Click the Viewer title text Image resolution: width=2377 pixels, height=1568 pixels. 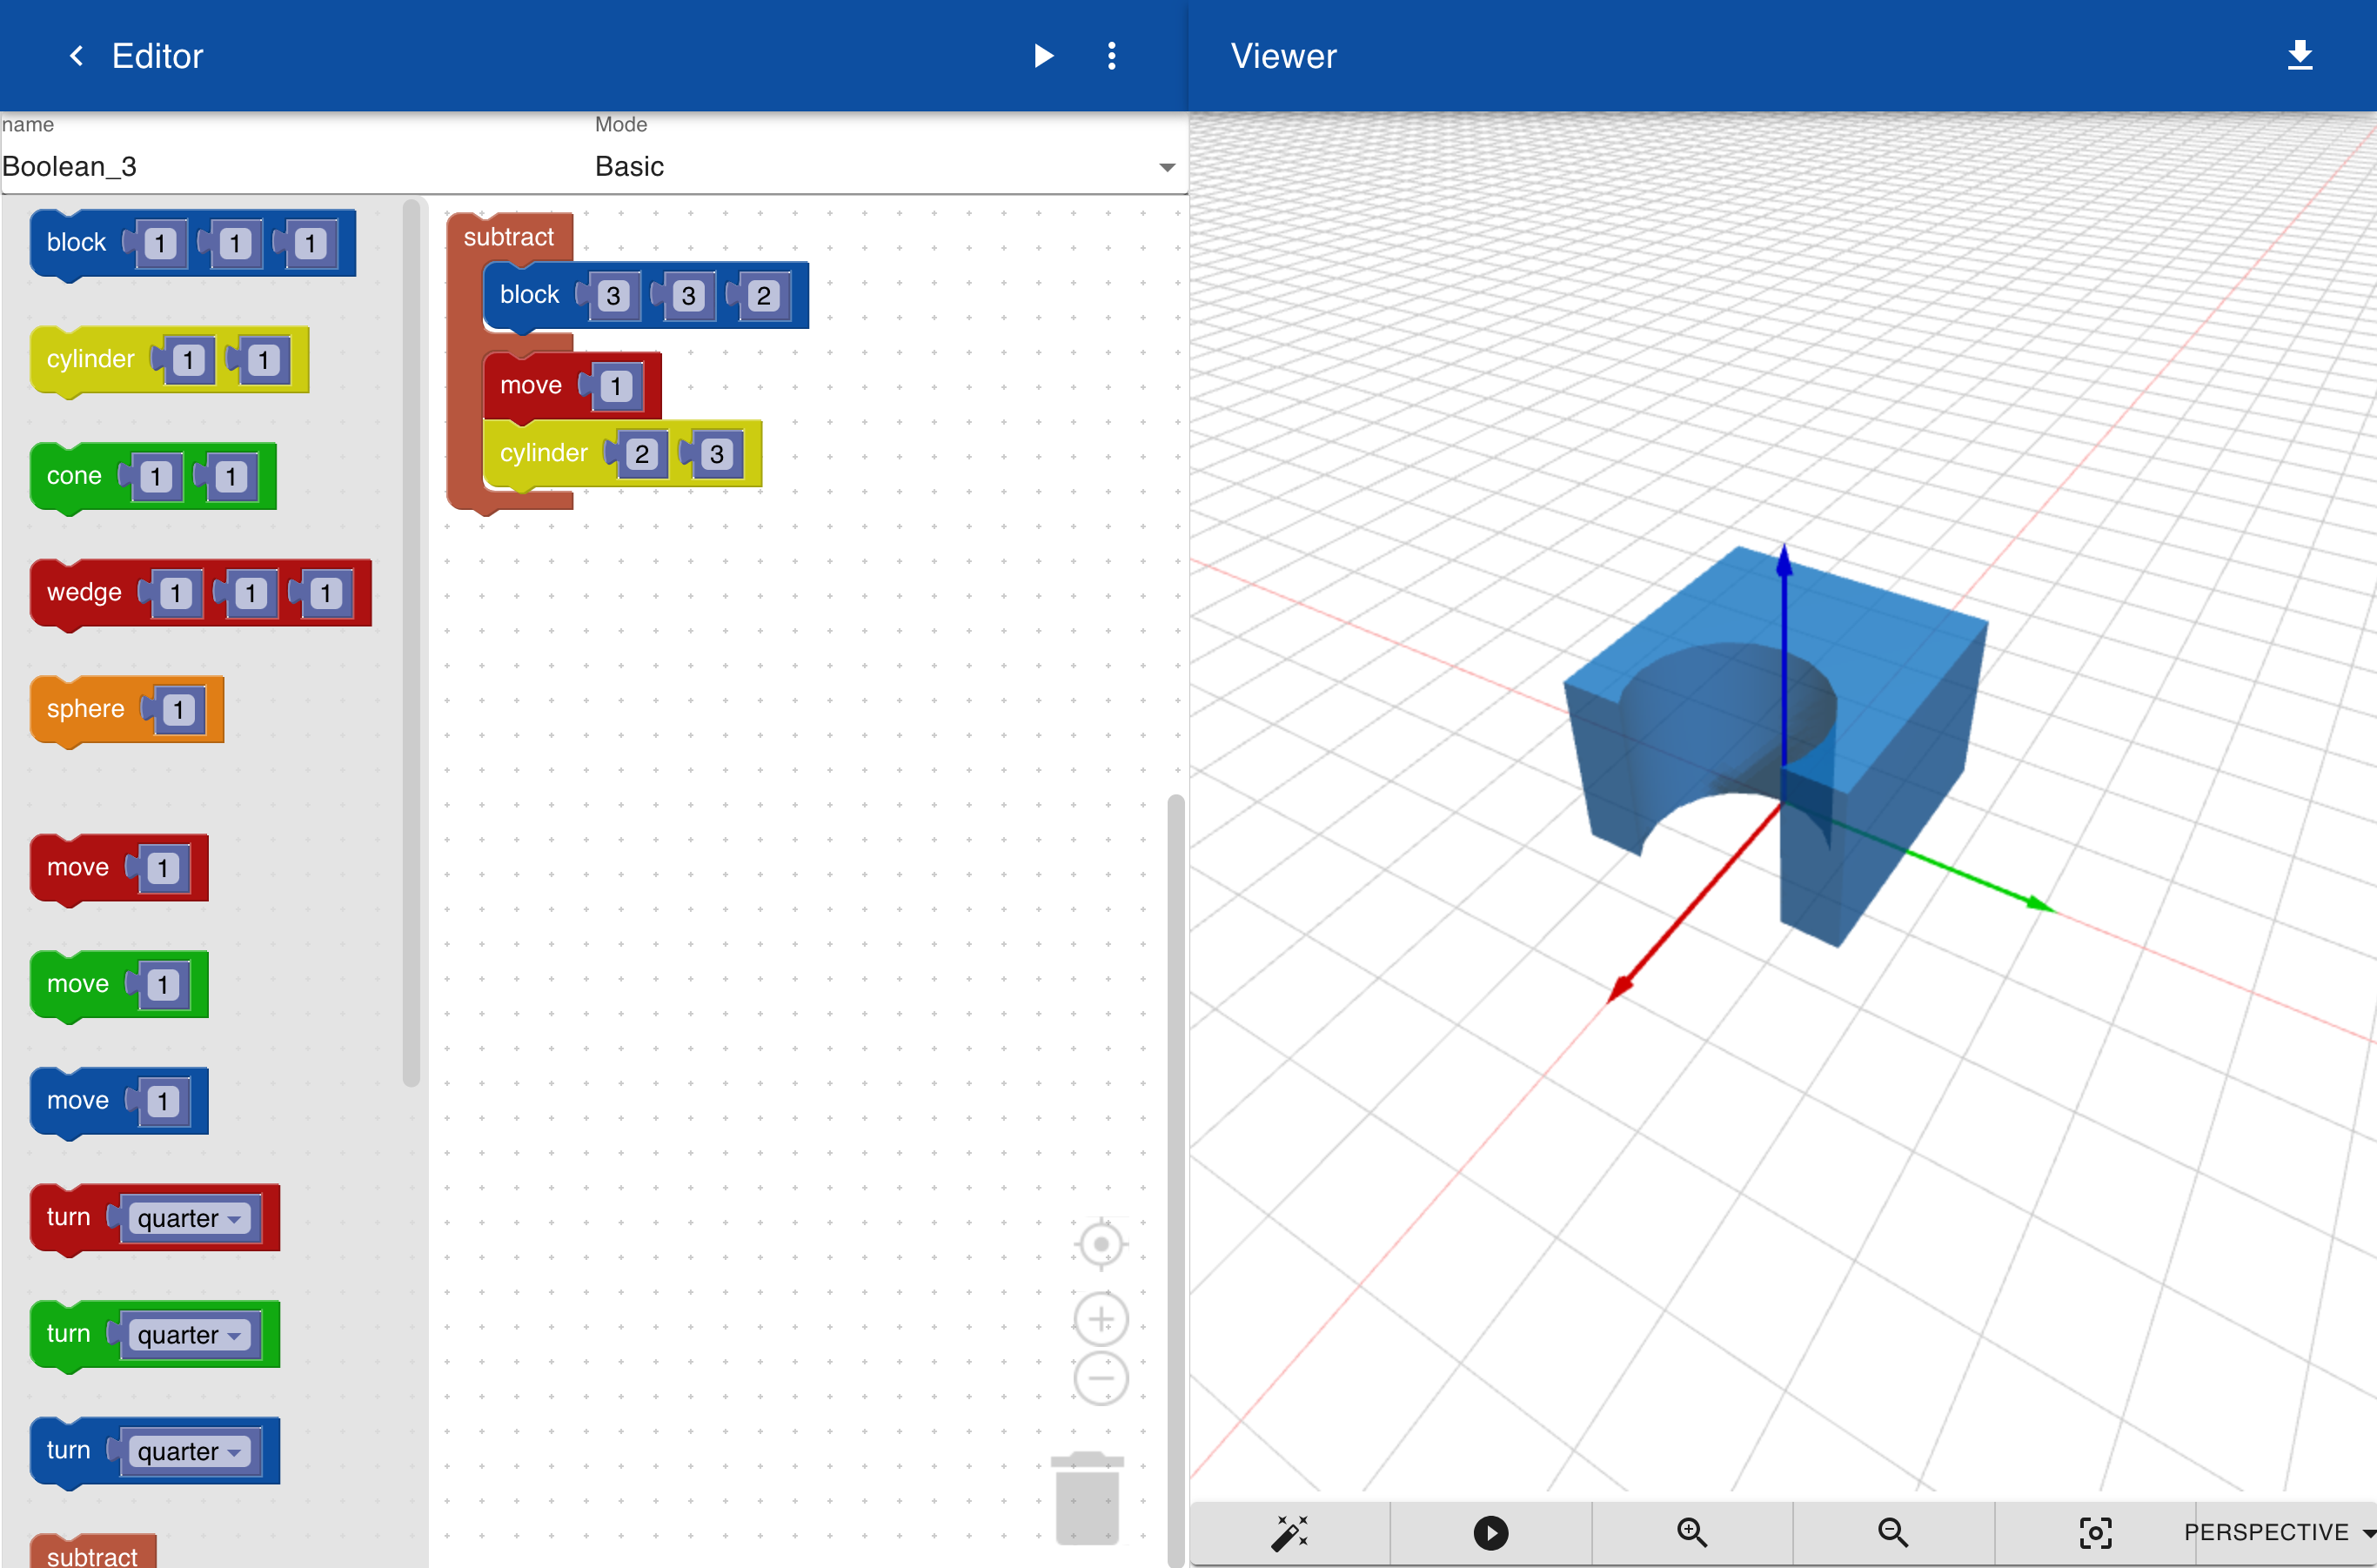pyautogui.click(x=1283, y=56)
